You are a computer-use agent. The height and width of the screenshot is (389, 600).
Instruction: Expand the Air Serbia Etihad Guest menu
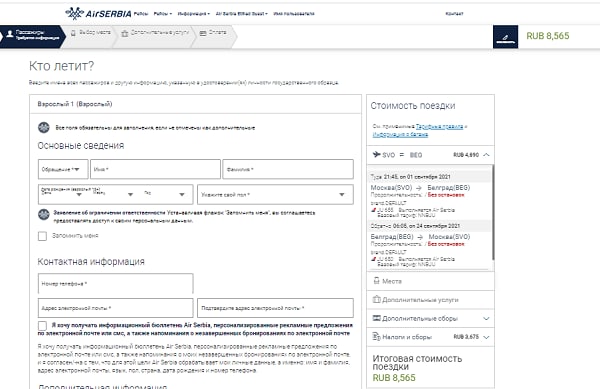[x=241, y=13]
